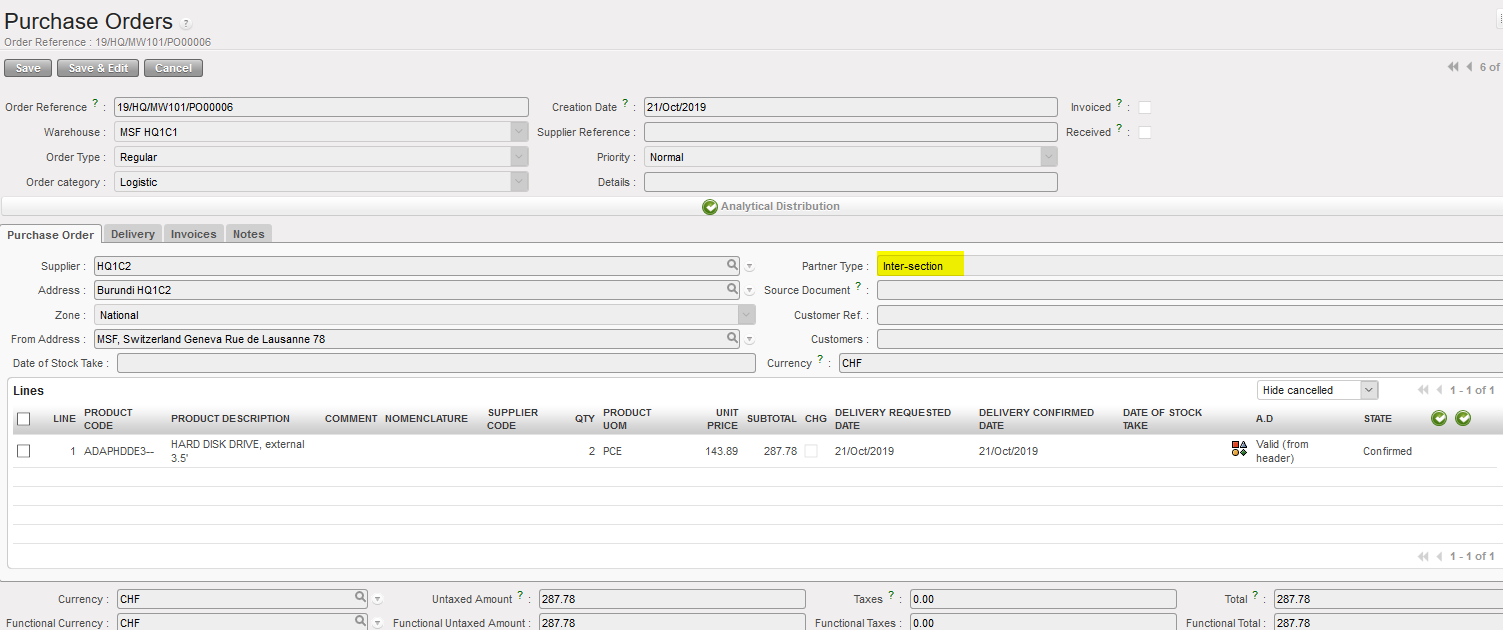Expand the Priority dropdown
The image size is (1503, 630).
[1048, 157]
